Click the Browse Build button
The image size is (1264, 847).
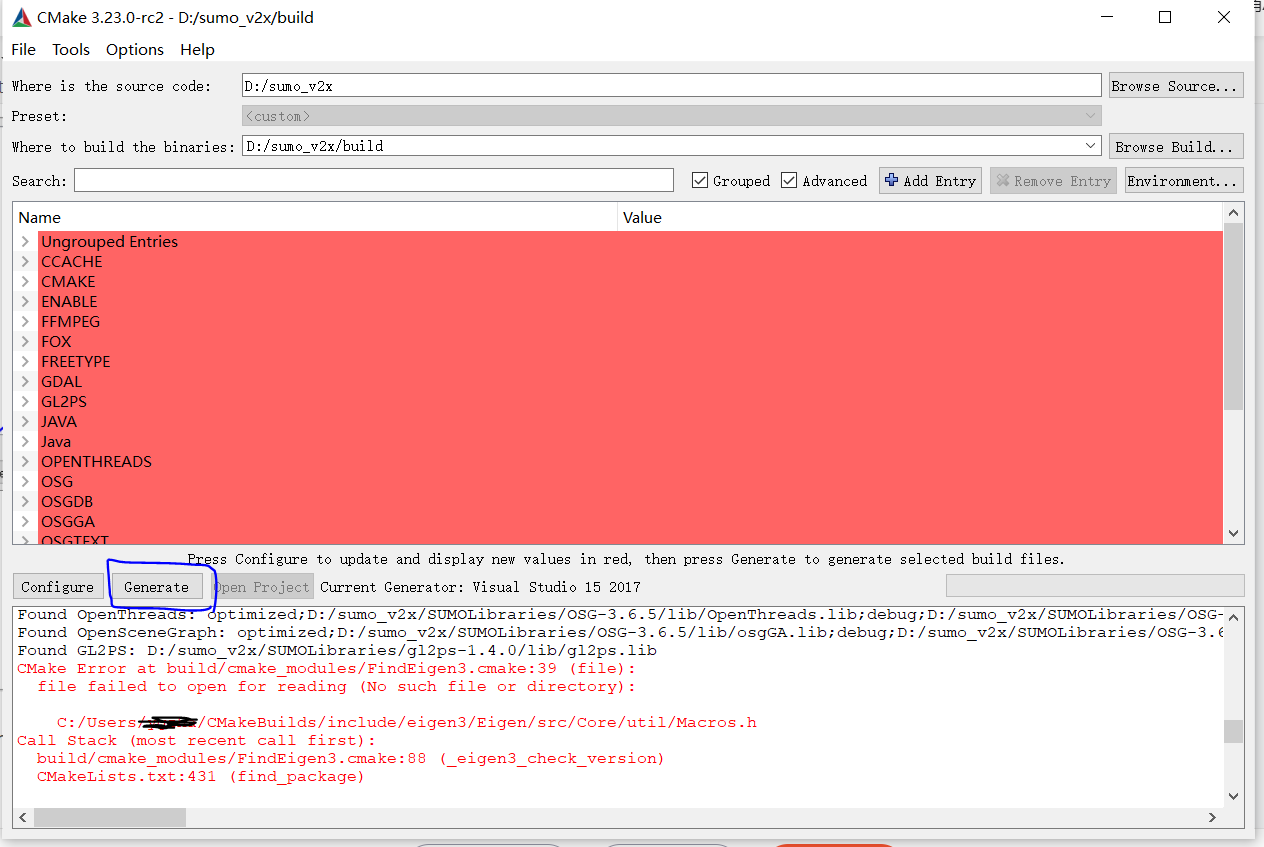1176,146
